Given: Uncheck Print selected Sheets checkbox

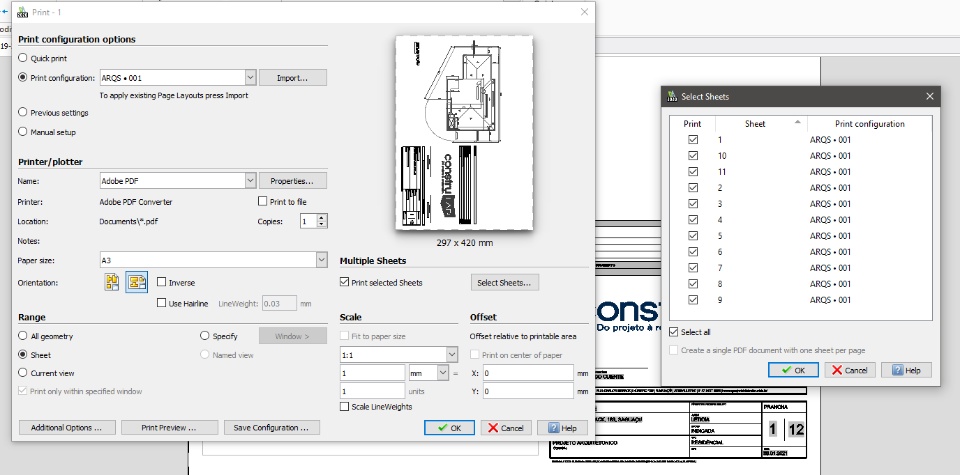Looking at the screenshot, I should tap(344, 282).
